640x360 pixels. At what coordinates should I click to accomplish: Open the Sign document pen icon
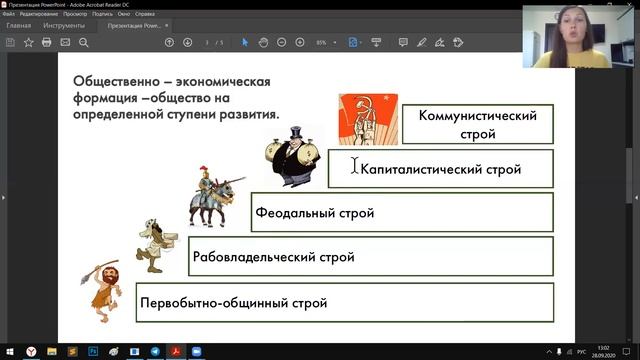coord(440,42)
